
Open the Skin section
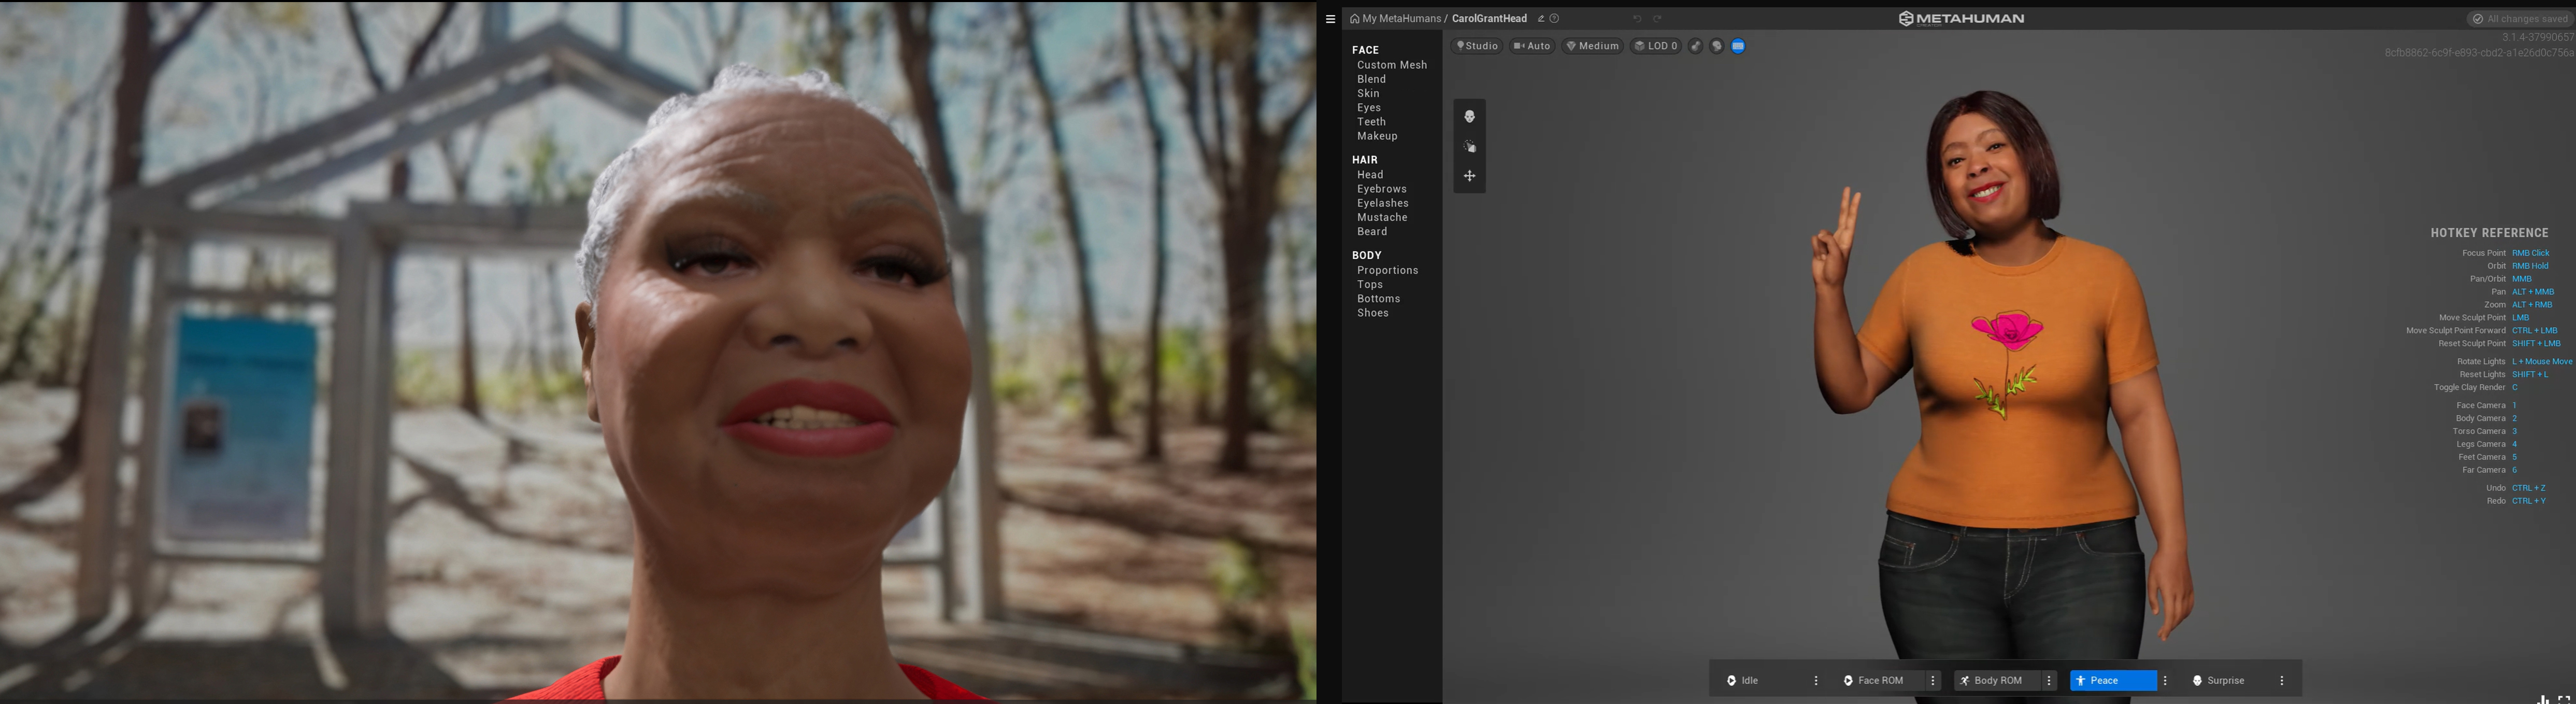[1368, 93]
